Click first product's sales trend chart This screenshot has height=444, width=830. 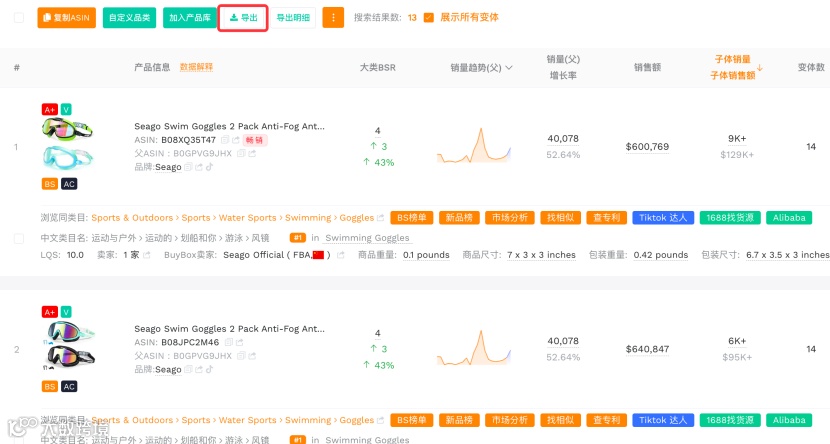[x=474, y=145]
